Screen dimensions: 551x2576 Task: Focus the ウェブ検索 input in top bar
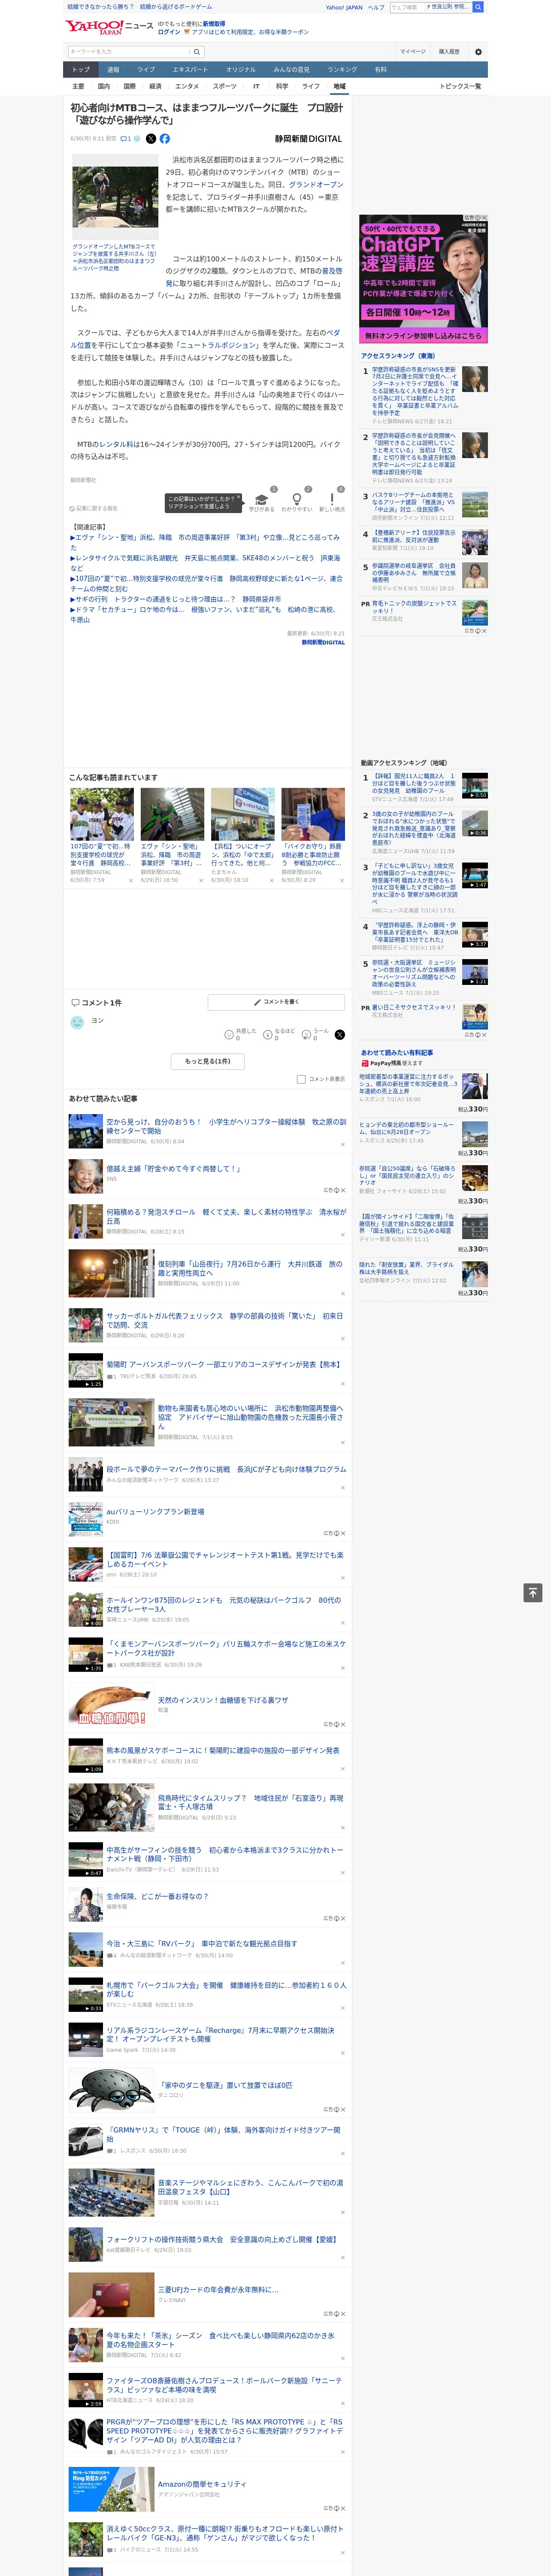(406, 7)
